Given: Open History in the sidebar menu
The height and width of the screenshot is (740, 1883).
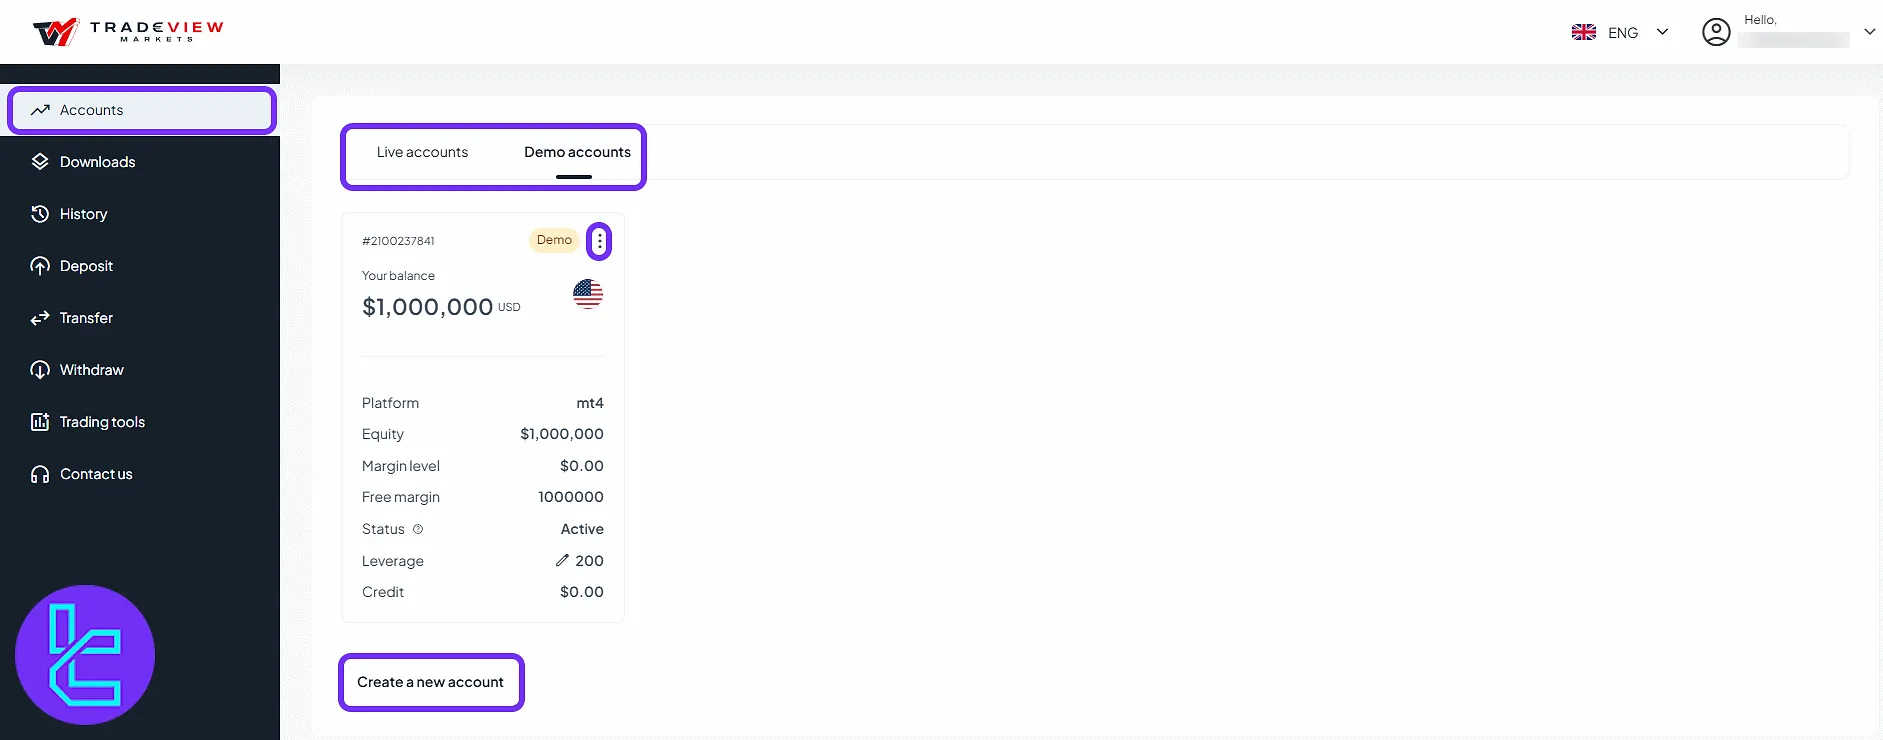Looking at the screenshot, I should pyautogui.click(x=140, y=214).
